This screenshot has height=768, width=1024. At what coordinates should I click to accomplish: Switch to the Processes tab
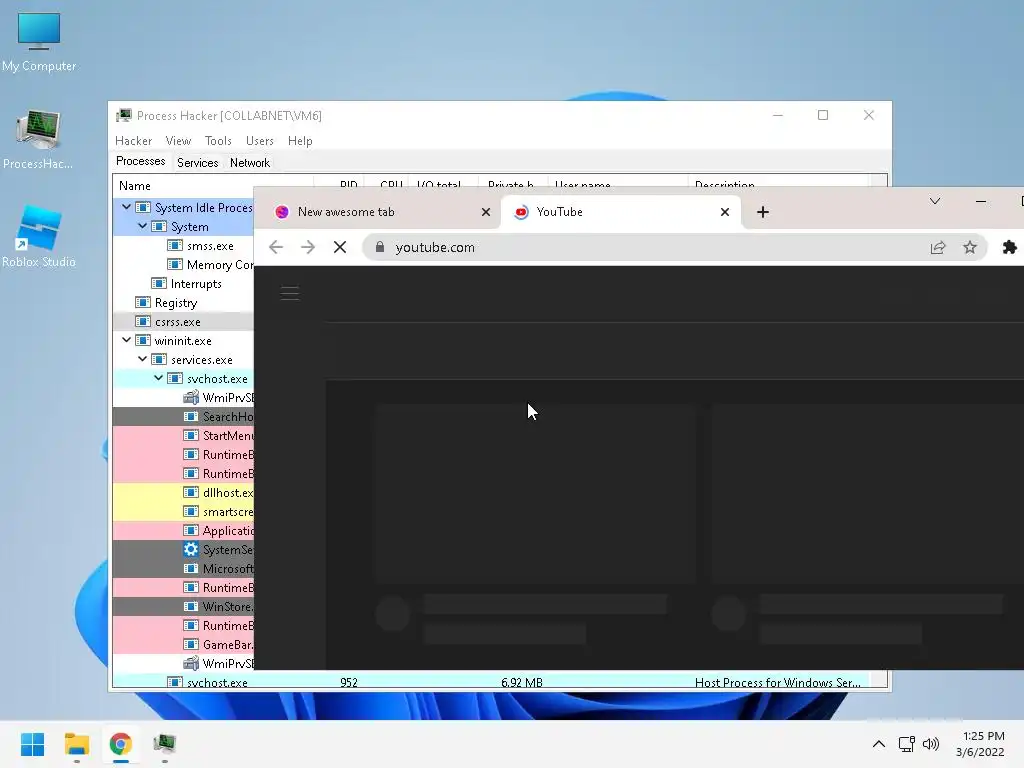pyautogui.click(x=140, y=161)
